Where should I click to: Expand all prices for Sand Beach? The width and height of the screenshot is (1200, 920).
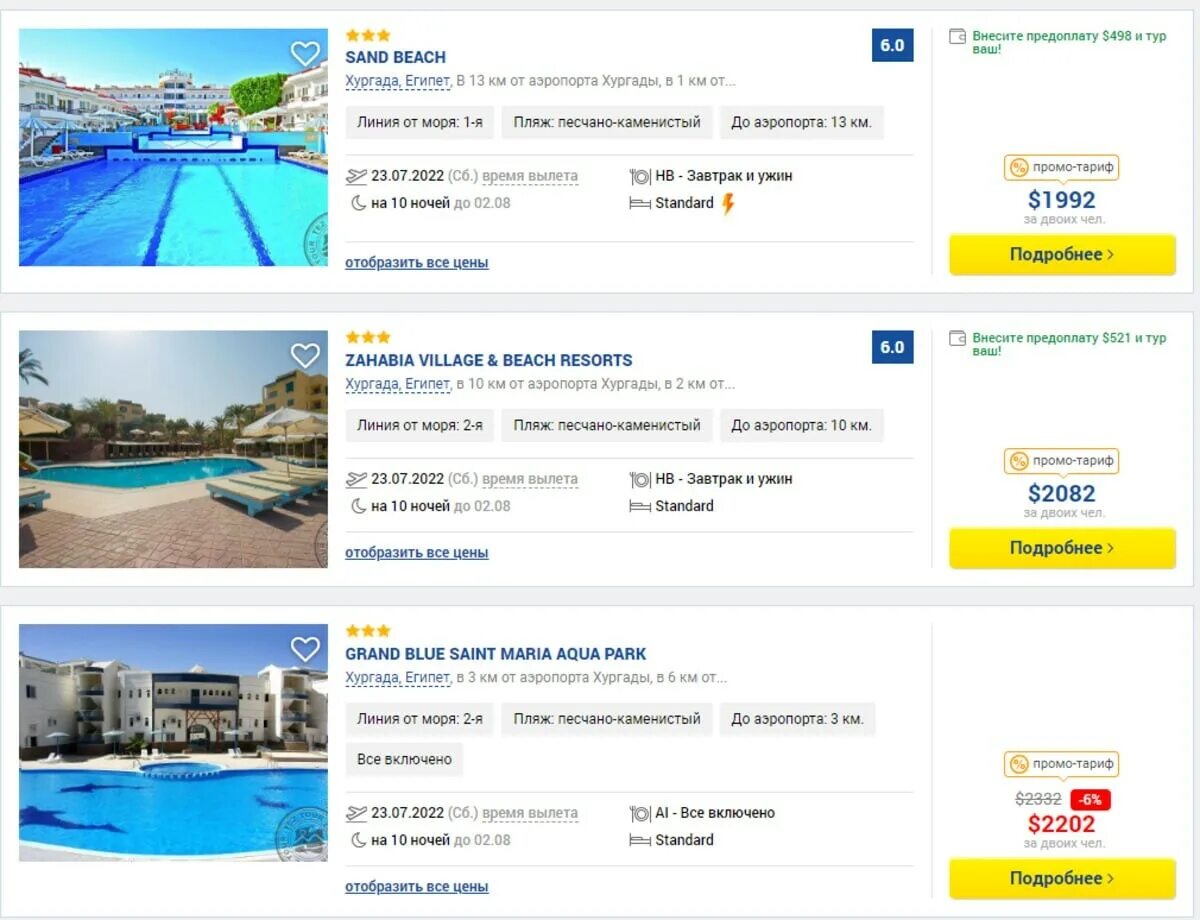click(417, 263)
